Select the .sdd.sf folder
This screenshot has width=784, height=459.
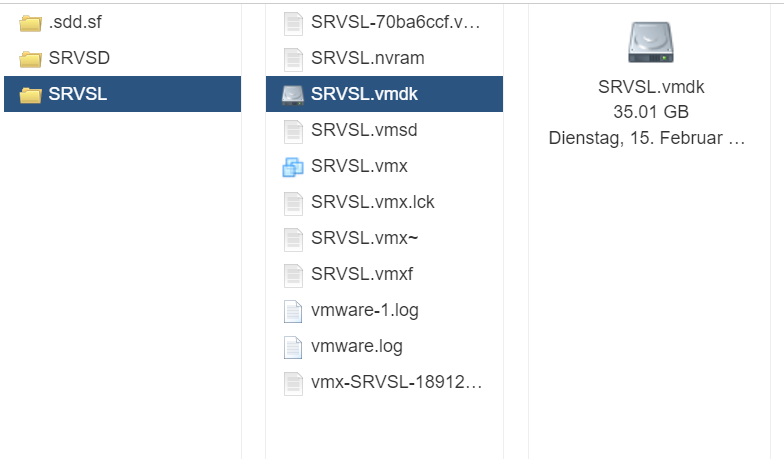(x=77, y=22)
